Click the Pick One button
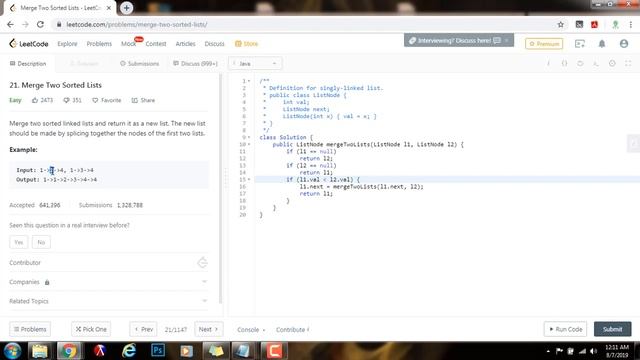This screenshot has width=640, height=360. point(91,329)
